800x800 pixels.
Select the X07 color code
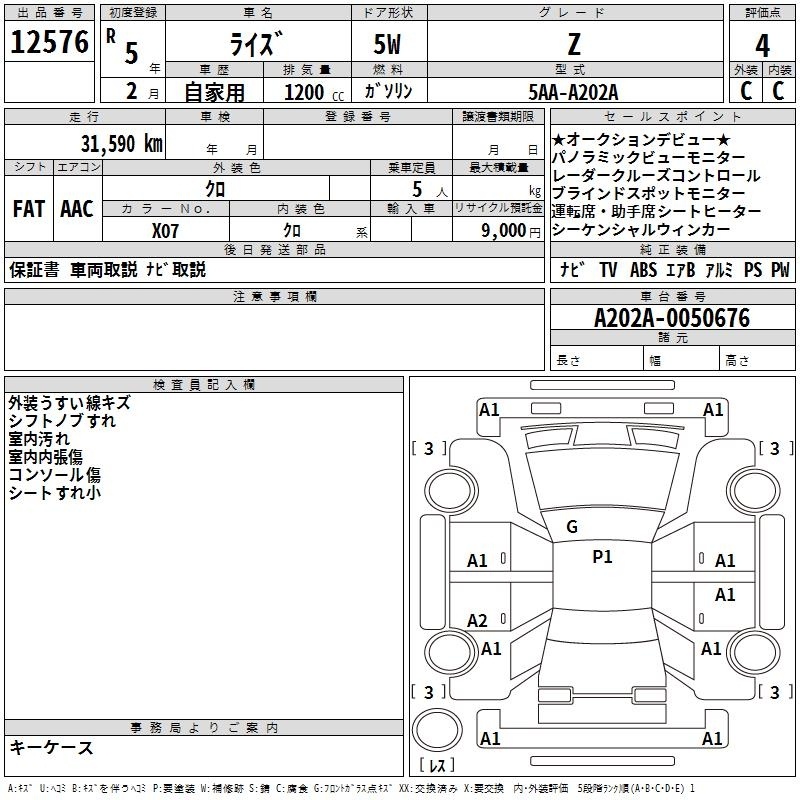coord(166,229)
